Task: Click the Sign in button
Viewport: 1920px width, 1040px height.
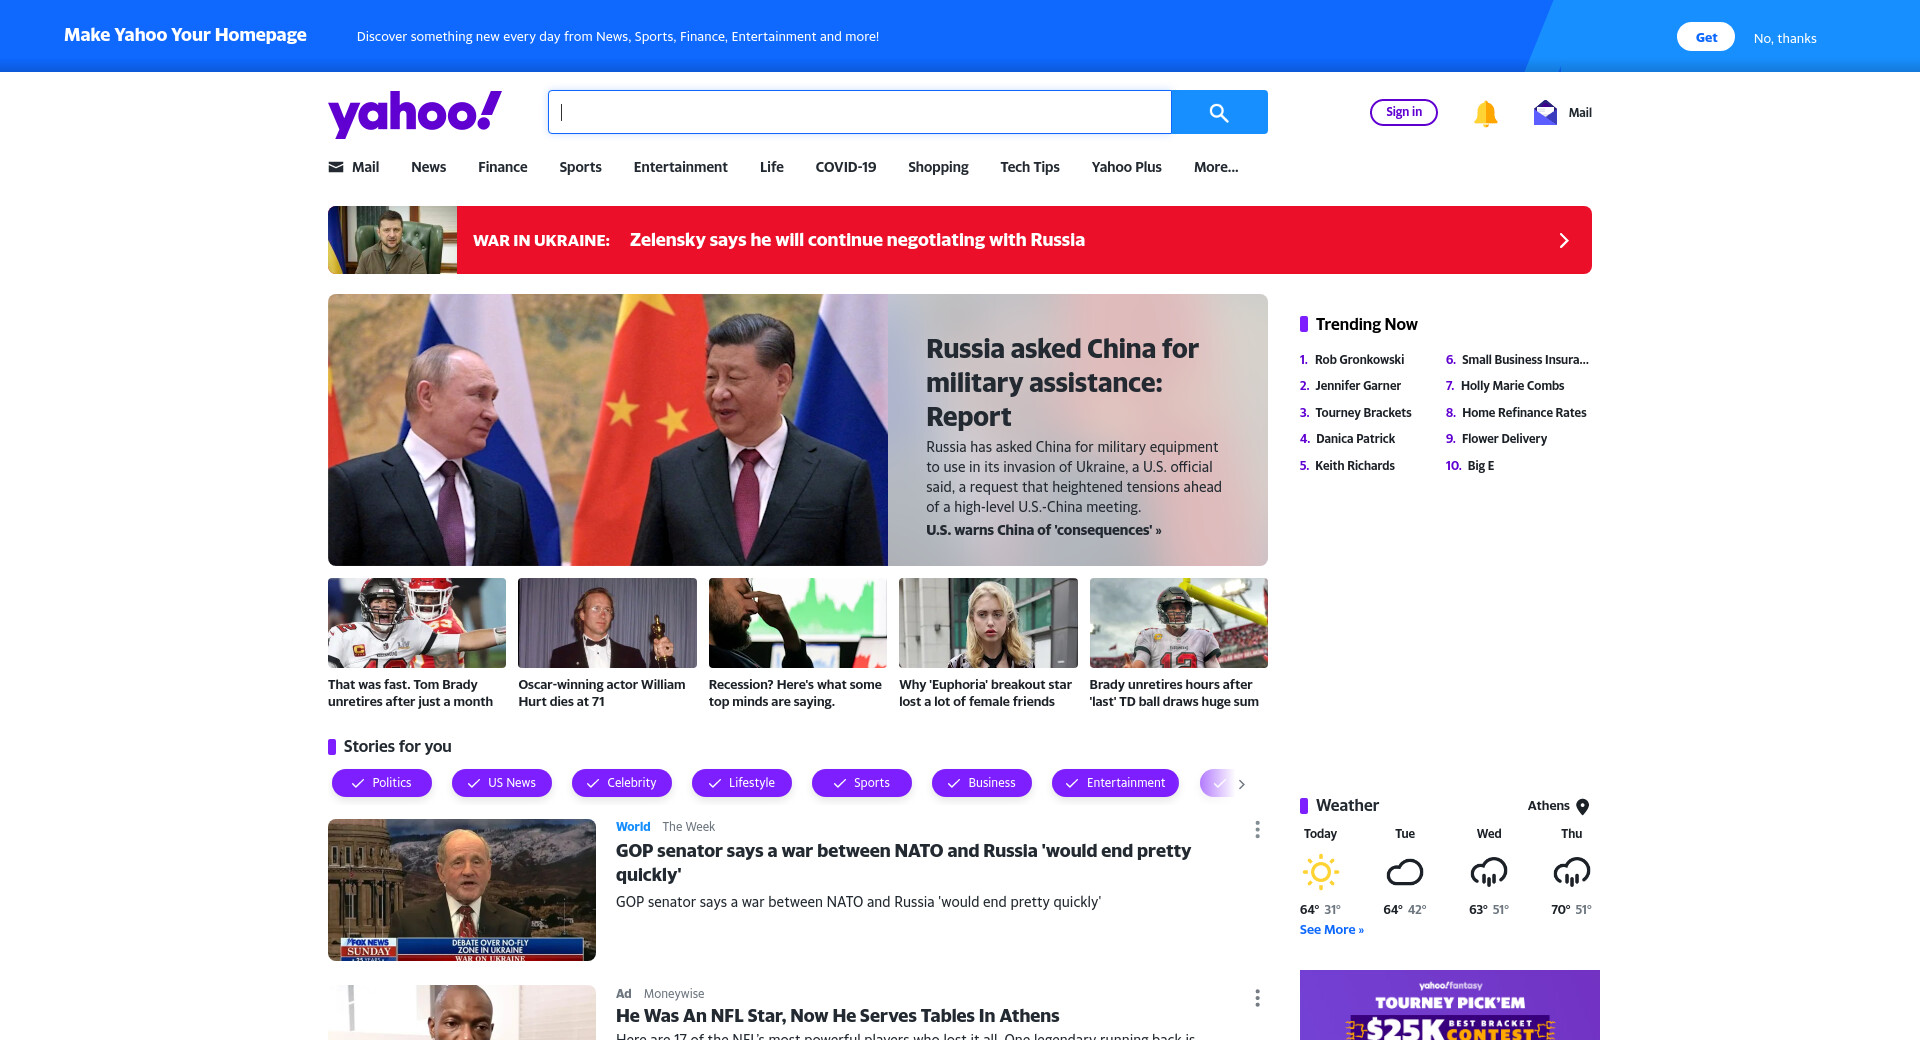Action: (1404, 112)
